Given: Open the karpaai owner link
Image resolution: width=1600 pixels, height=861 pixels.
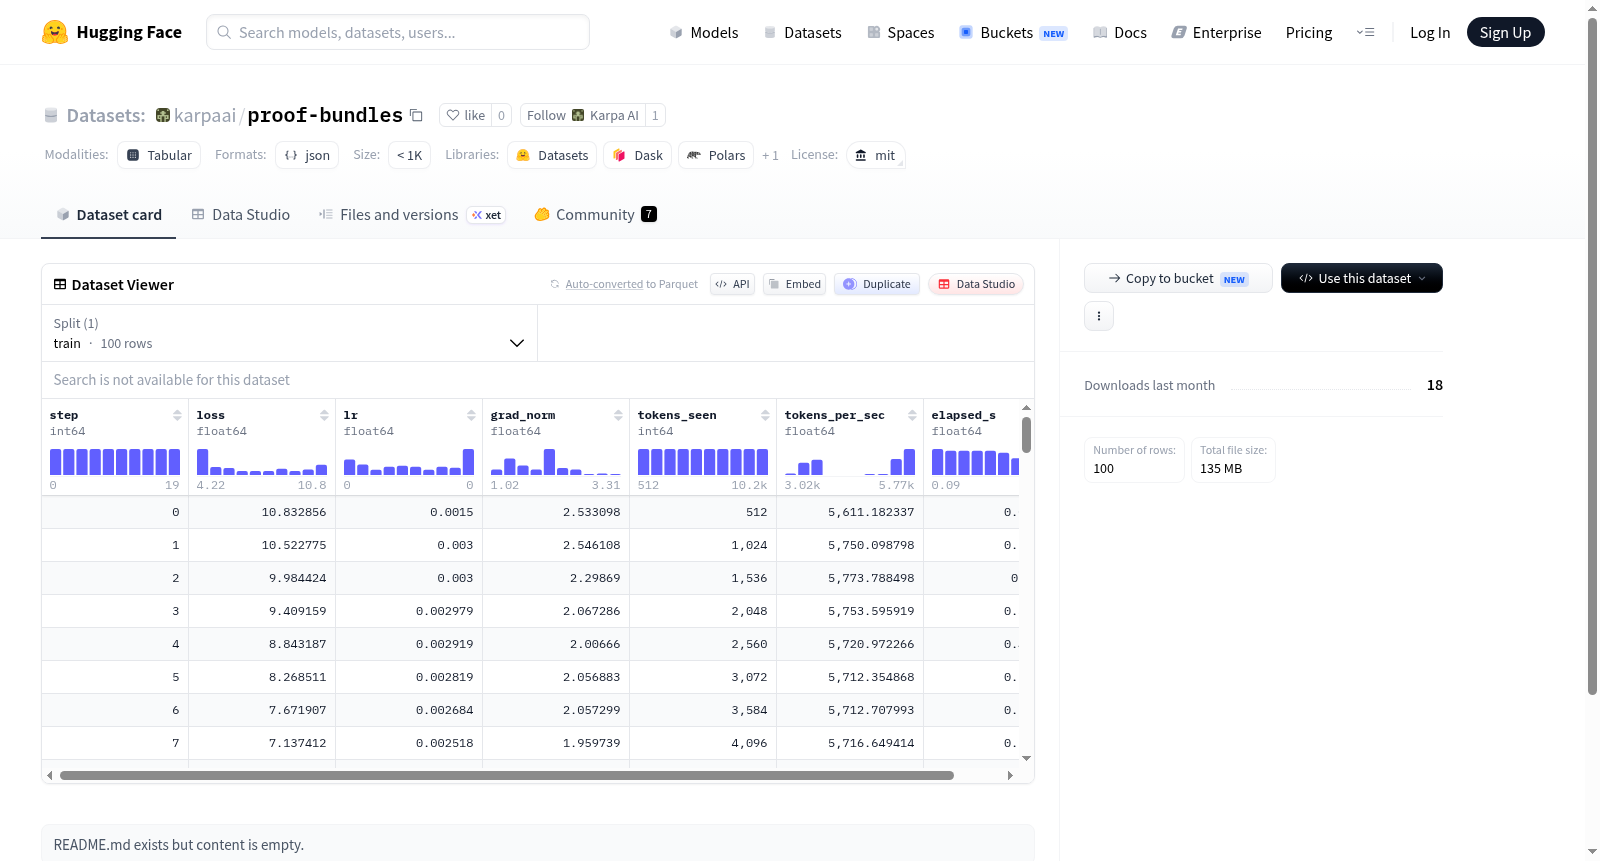Looking at the screenshot, I should pyautogui.click(x=205, y=115).
